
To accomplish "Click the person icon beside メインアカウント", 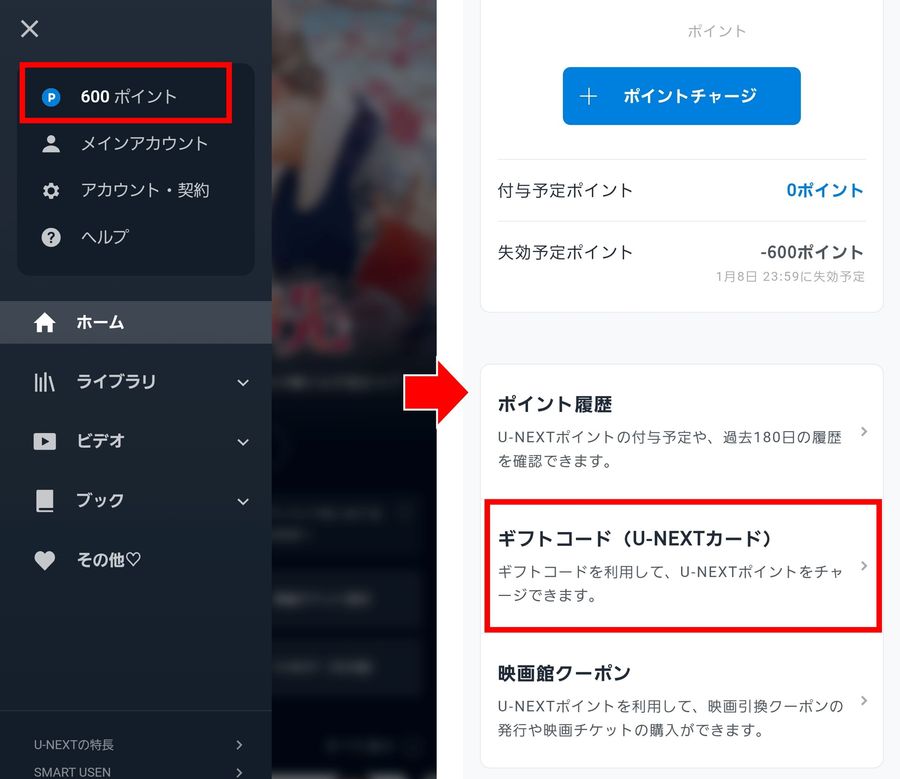I will (x=51, y=144).
